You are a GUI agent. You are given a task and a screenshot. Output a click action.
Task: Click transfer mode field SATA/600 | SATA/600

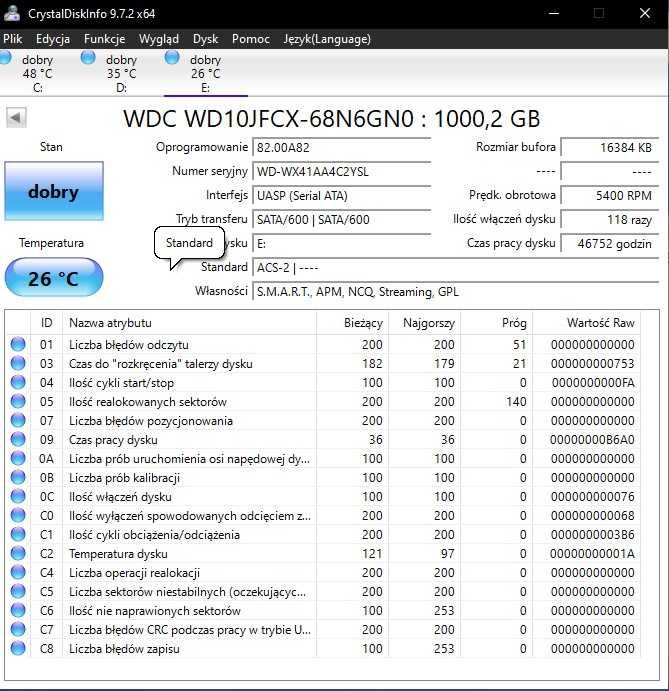pyautogui.click(x=342, y=219)
